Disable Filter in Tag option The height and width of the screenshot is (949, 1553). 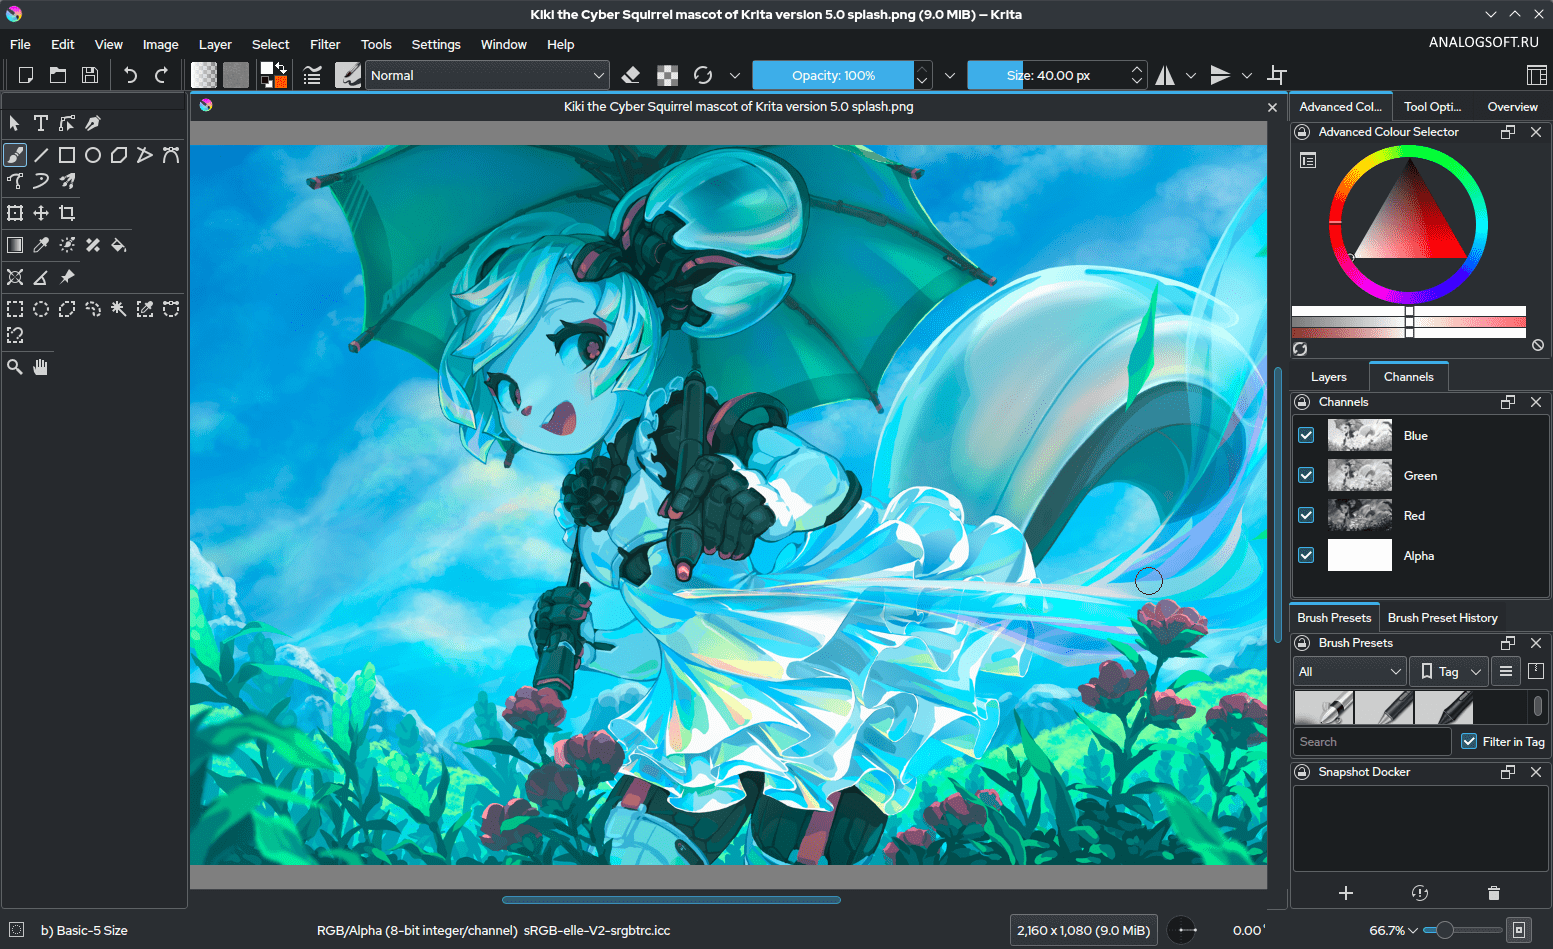(1468, 741)
